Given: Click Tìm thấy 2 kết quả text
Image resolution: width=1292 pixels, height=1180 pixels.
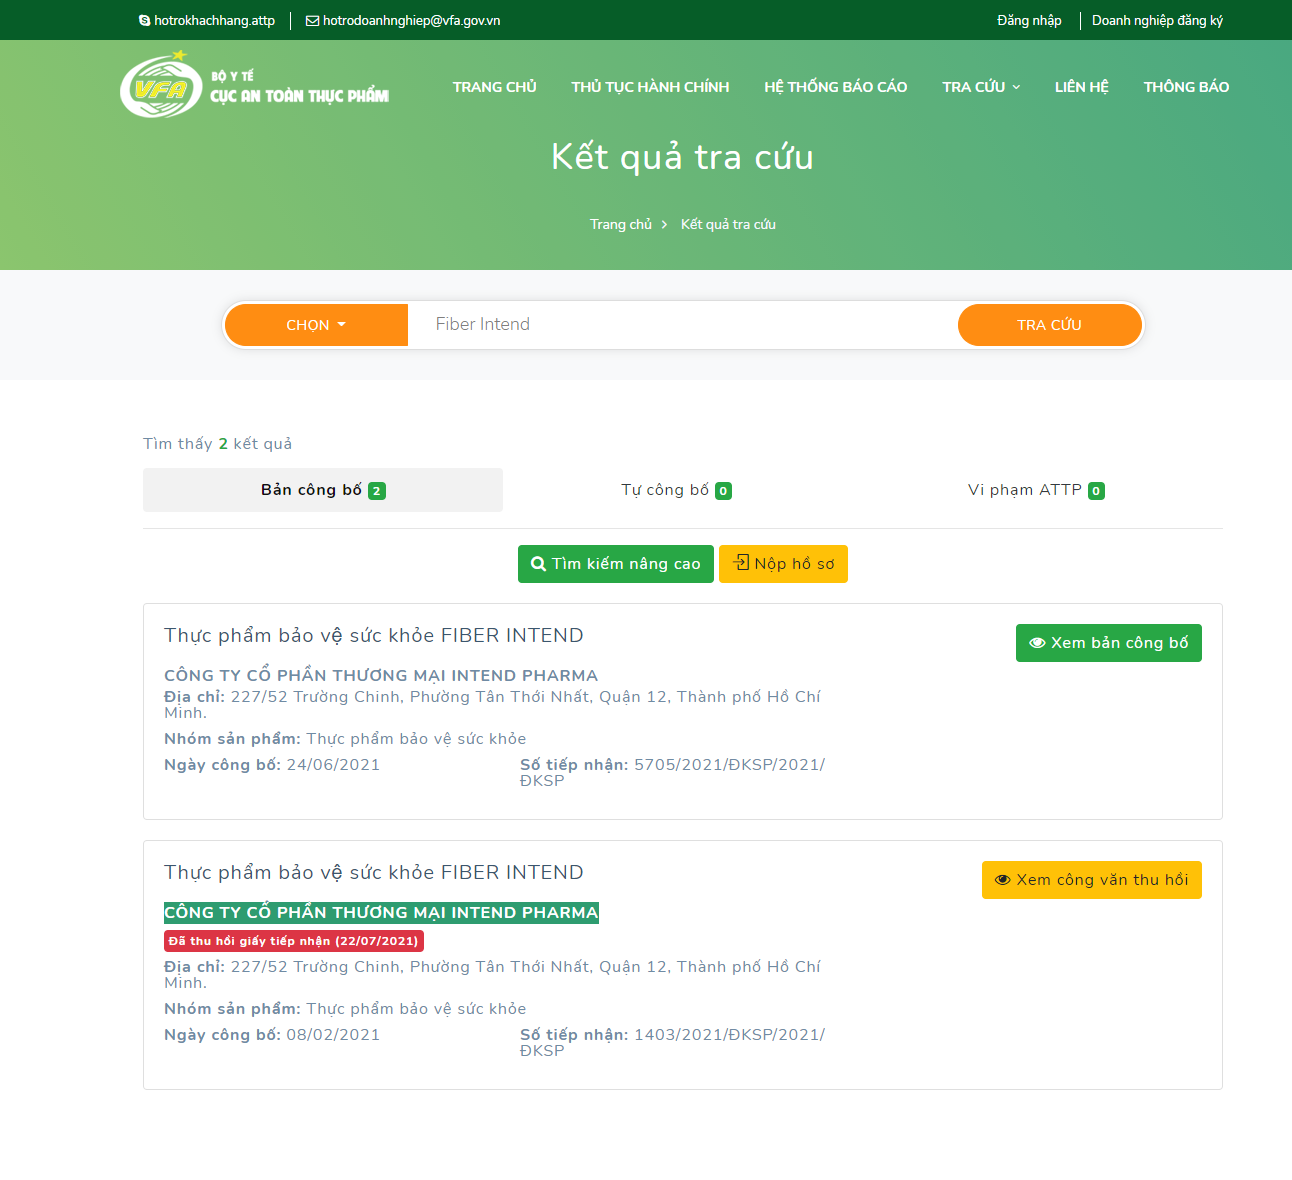Looking at the screenshot, I should (218, 444).
